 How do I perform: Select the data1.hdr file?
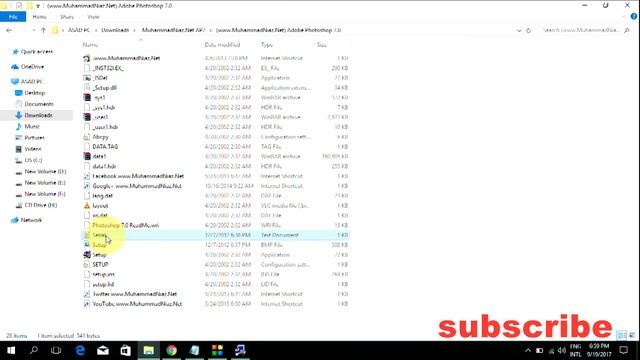[104, 167]
